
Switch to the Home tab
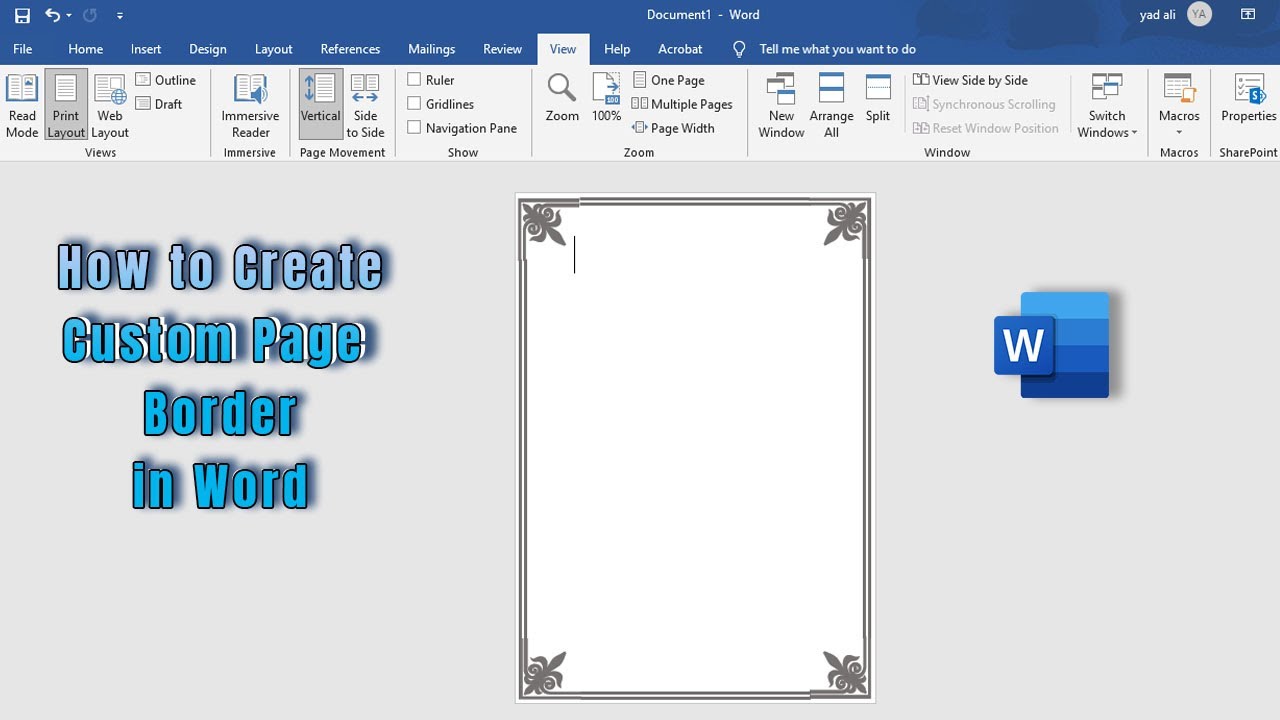click(85, 49)
